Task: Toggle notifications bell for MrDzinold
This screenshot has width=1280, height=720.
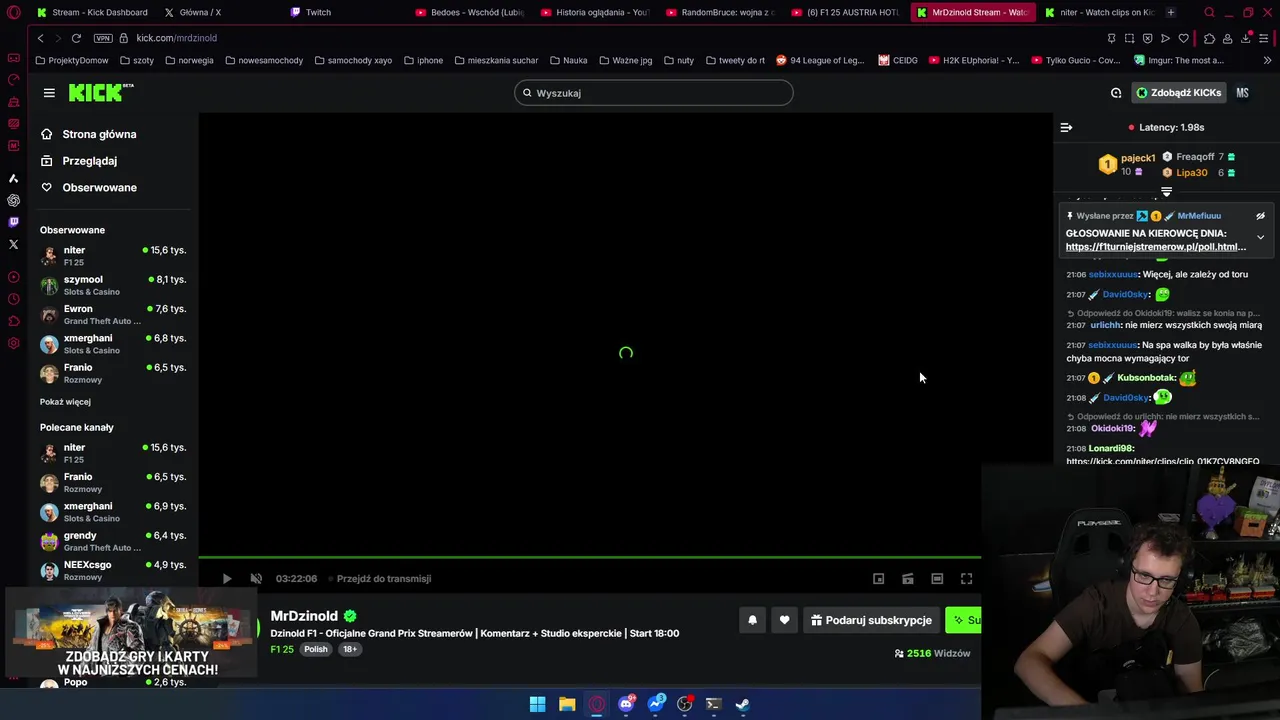Action: tap(752, 620)
